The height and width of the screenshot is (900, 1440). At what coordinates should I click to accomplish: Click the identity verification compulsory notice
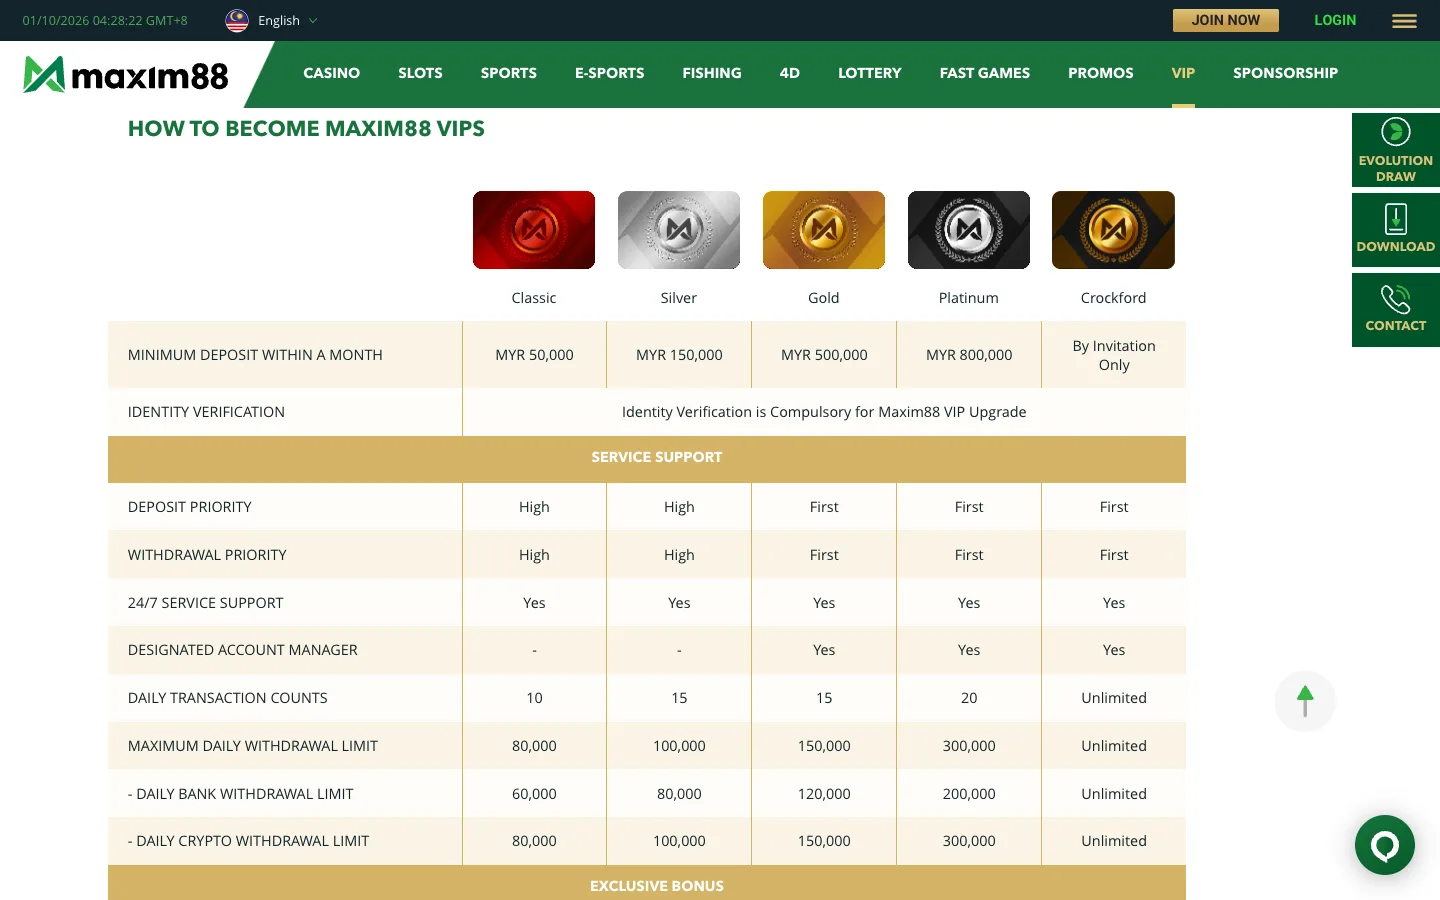pyautogui.click(x=824, y=412)
